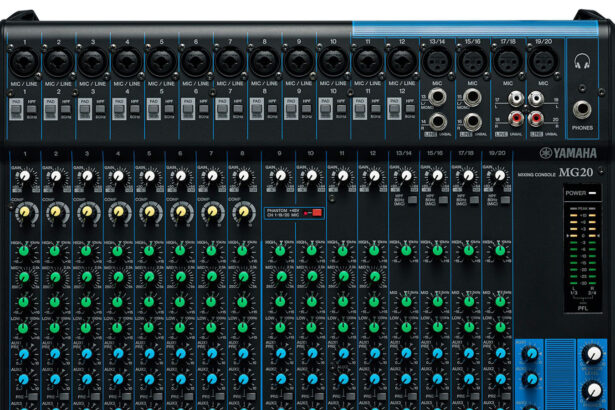The image size is (615, 410).
Task: Toggle channel 10 HPF 80Hz switch
Action: (x=341, y=109)
